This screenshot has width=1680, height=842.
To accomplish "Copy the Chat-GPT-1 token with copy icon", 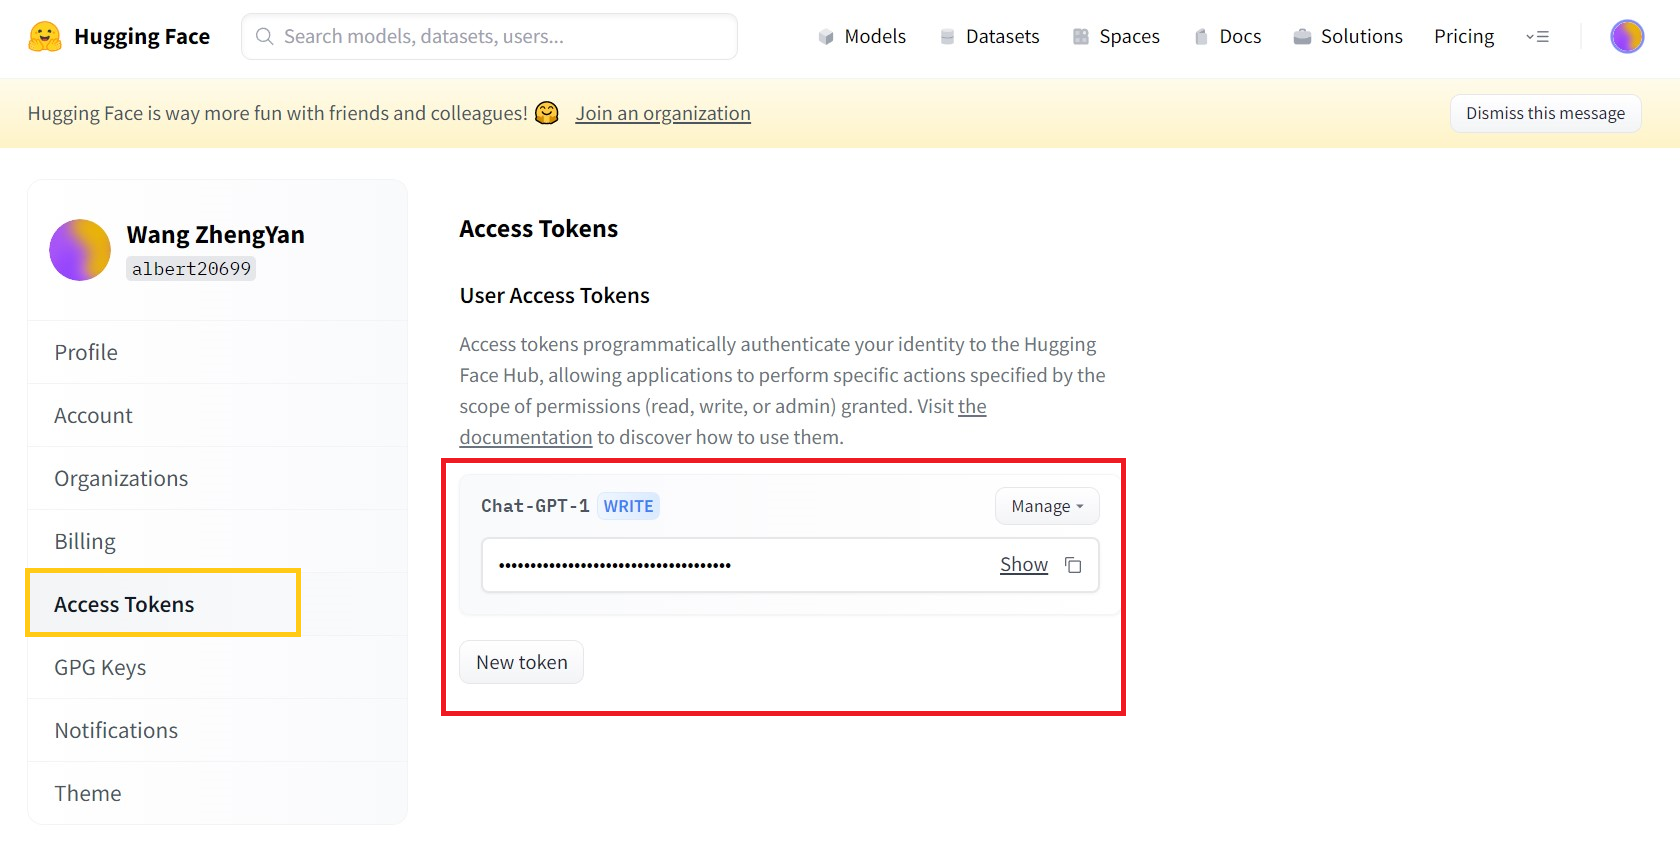I will point(1073,565).
